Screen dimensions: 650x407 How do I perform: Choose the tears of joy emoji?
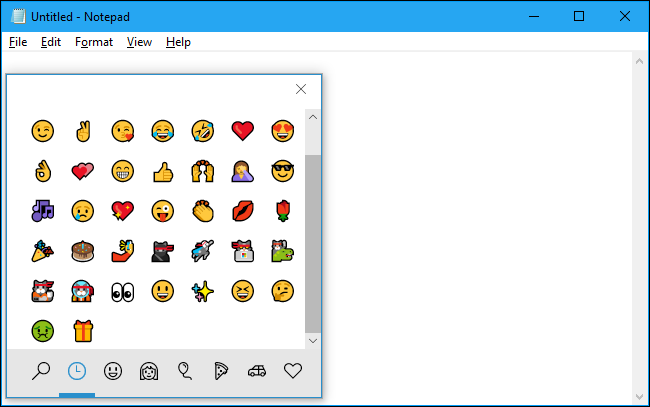click(162, 131)
